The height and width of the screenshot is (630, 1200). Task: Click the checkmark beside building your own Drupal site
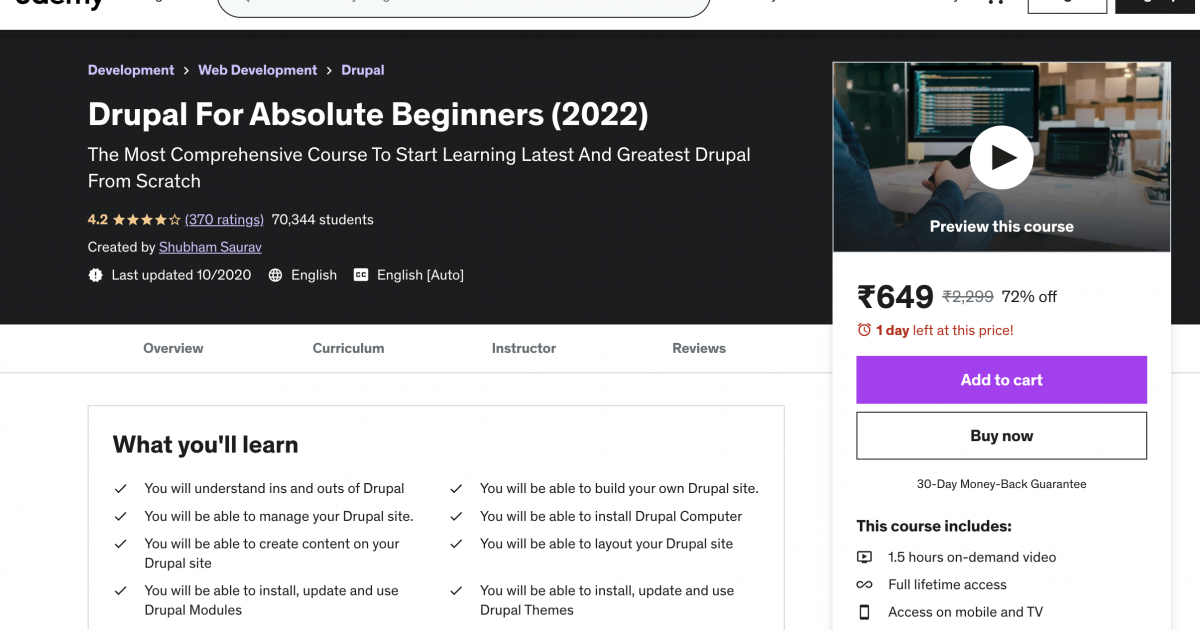coord(457,488)
